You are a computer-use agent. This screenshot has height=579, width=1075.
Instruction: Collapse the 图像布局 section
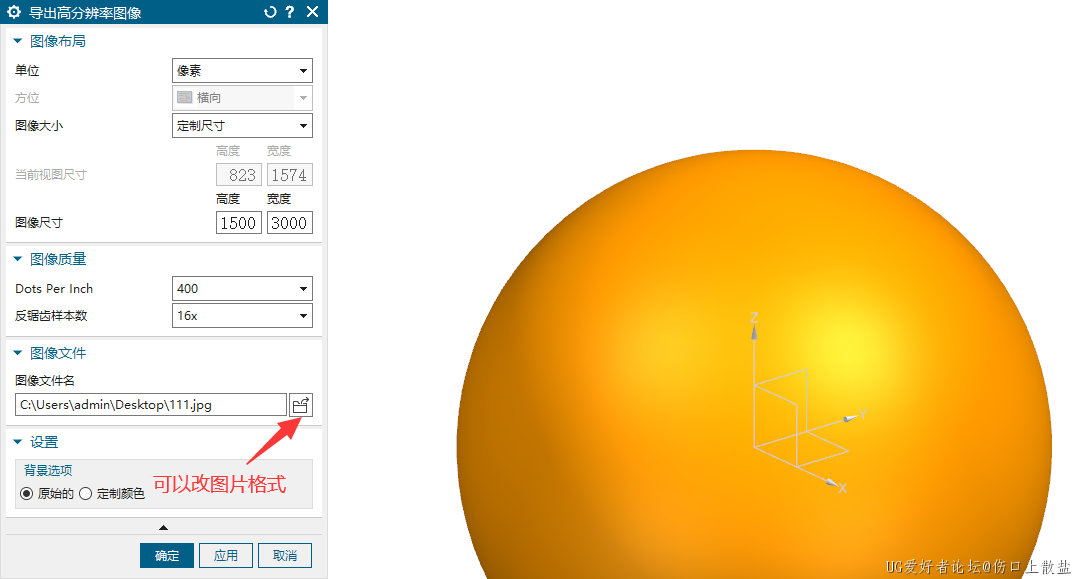17,41
